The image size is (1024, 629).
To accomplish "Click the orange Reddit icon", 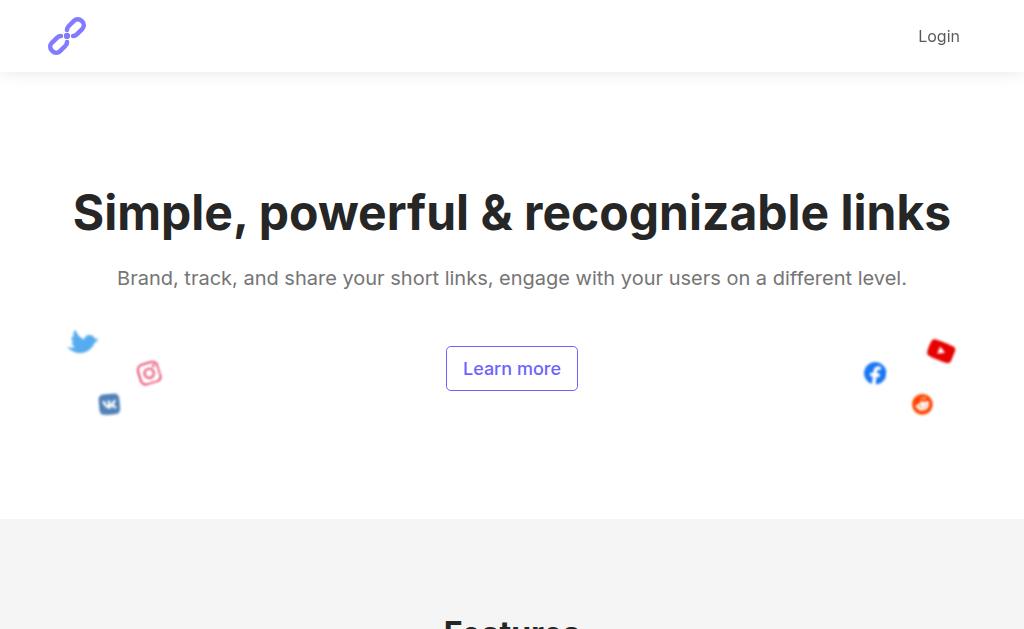I will click(x=922, y=404).
